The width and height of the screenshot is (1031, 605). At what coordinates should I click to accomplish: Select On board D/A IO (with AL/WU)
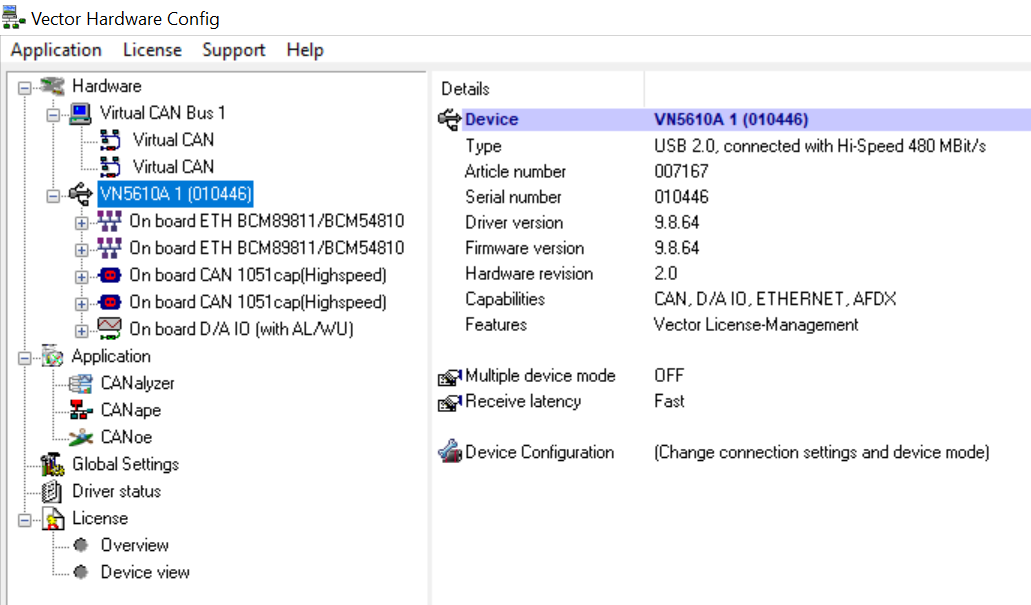coord(241,329)
